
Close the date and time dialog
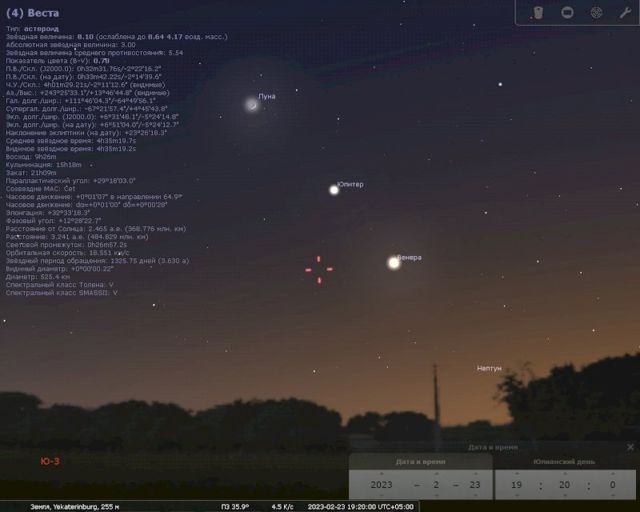coord(630,447)
